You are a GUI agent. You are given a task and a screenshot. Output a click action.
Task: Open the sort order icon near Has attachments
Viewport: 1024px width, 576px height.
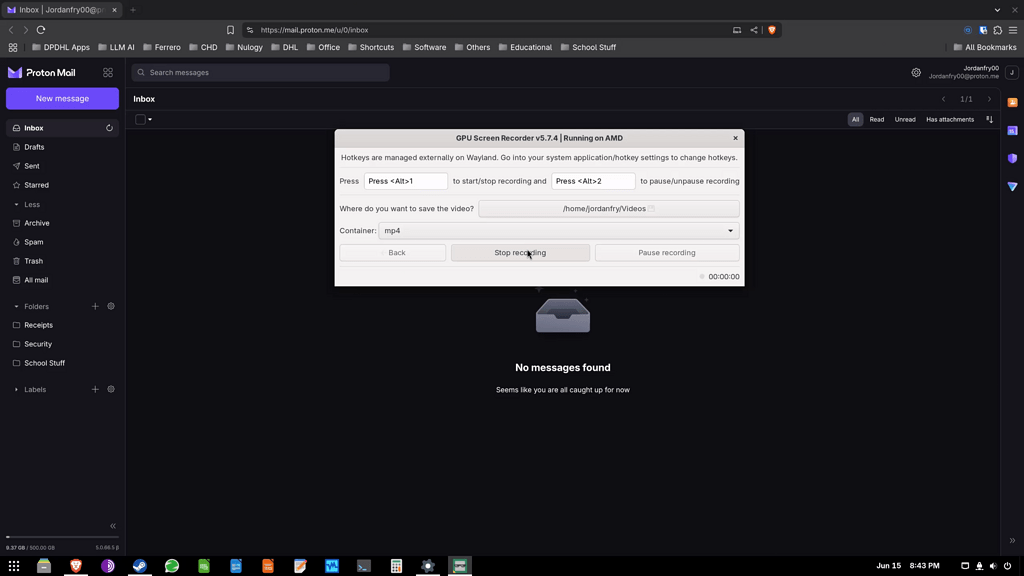point(988,119)
